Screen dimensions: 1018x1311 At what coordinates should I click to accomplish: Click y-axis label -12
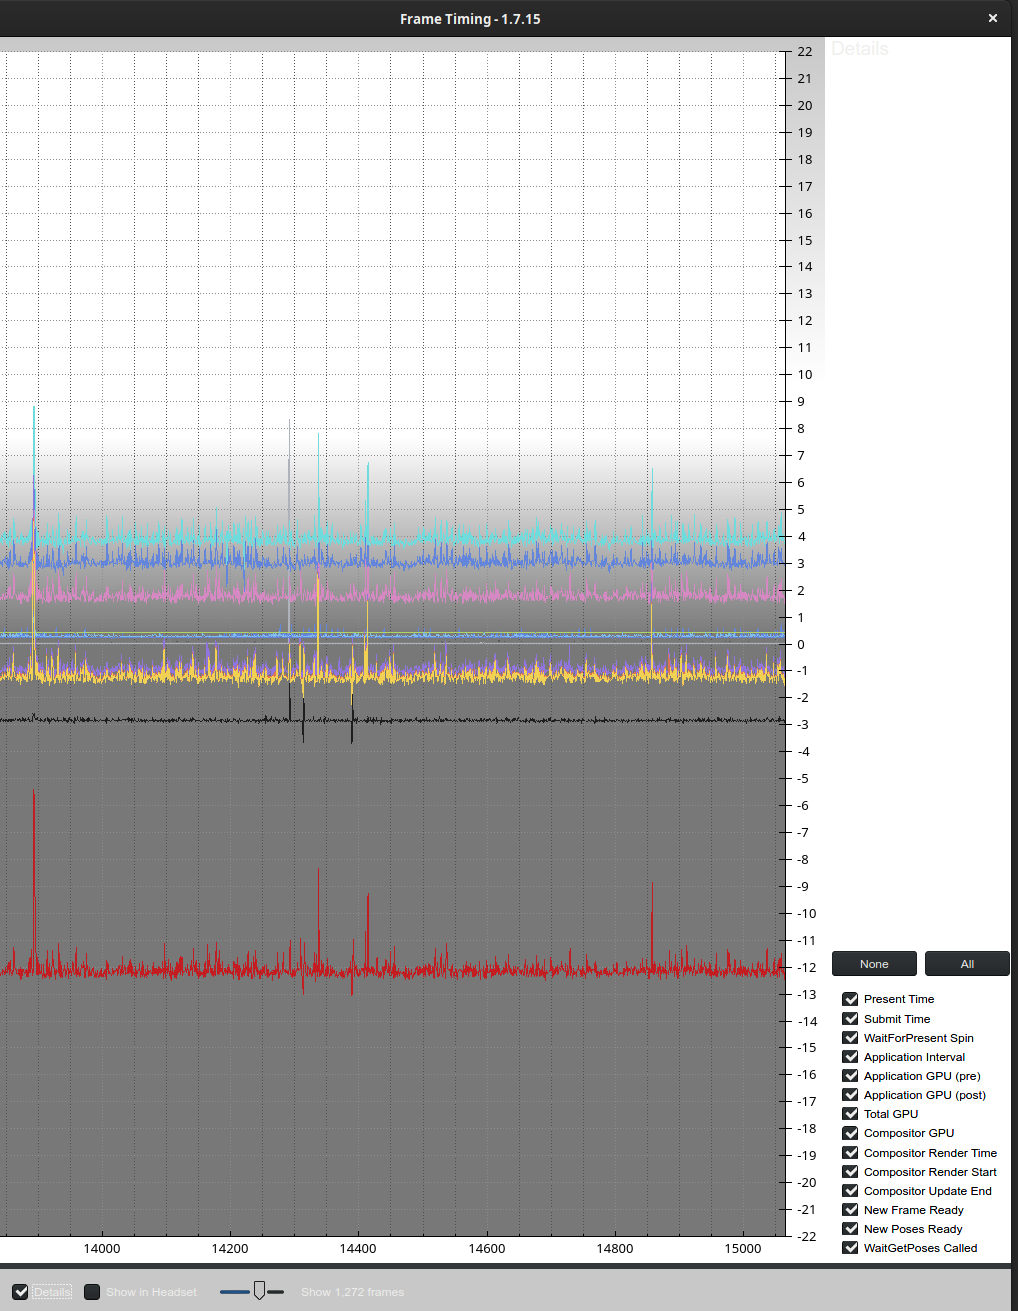coord(807,967)
